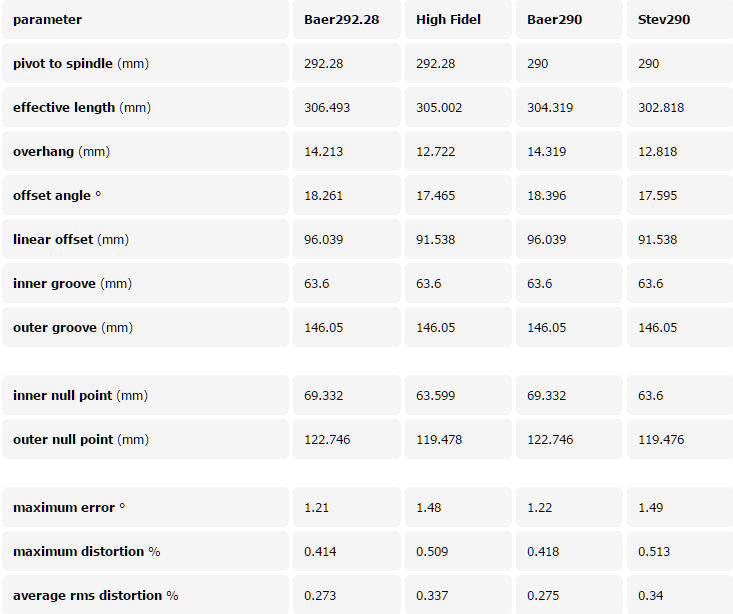This screenshot has width=733, height=614.
Task: Click the Baer290 column header
Action: click(x=554, y=20)
